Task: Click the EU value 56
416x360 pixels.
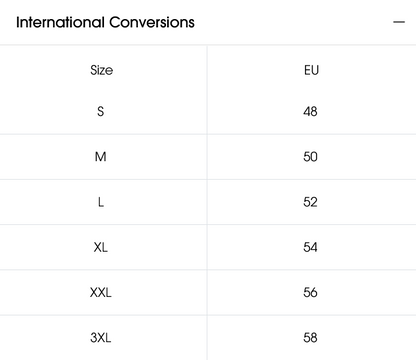Action: 310,293
